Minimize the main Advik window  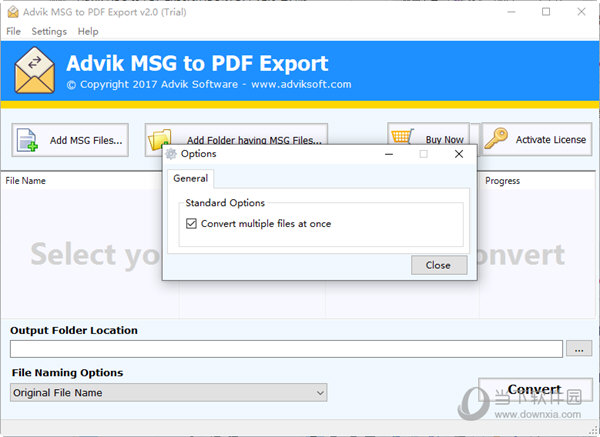511,12
